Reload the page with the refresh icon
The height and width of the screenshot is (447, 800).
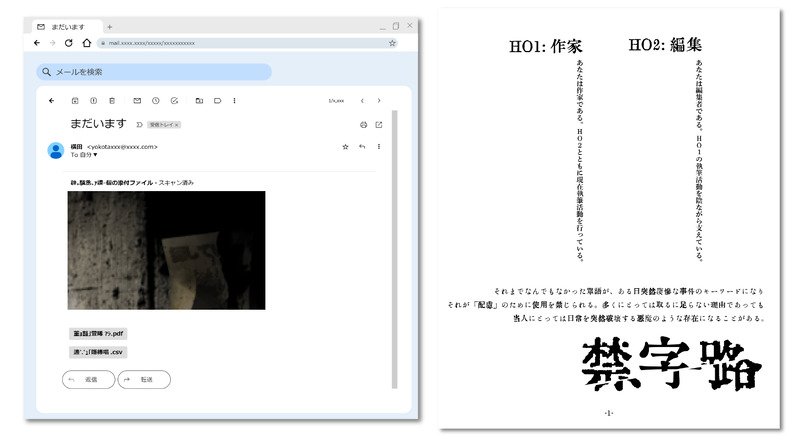point(69,43)
